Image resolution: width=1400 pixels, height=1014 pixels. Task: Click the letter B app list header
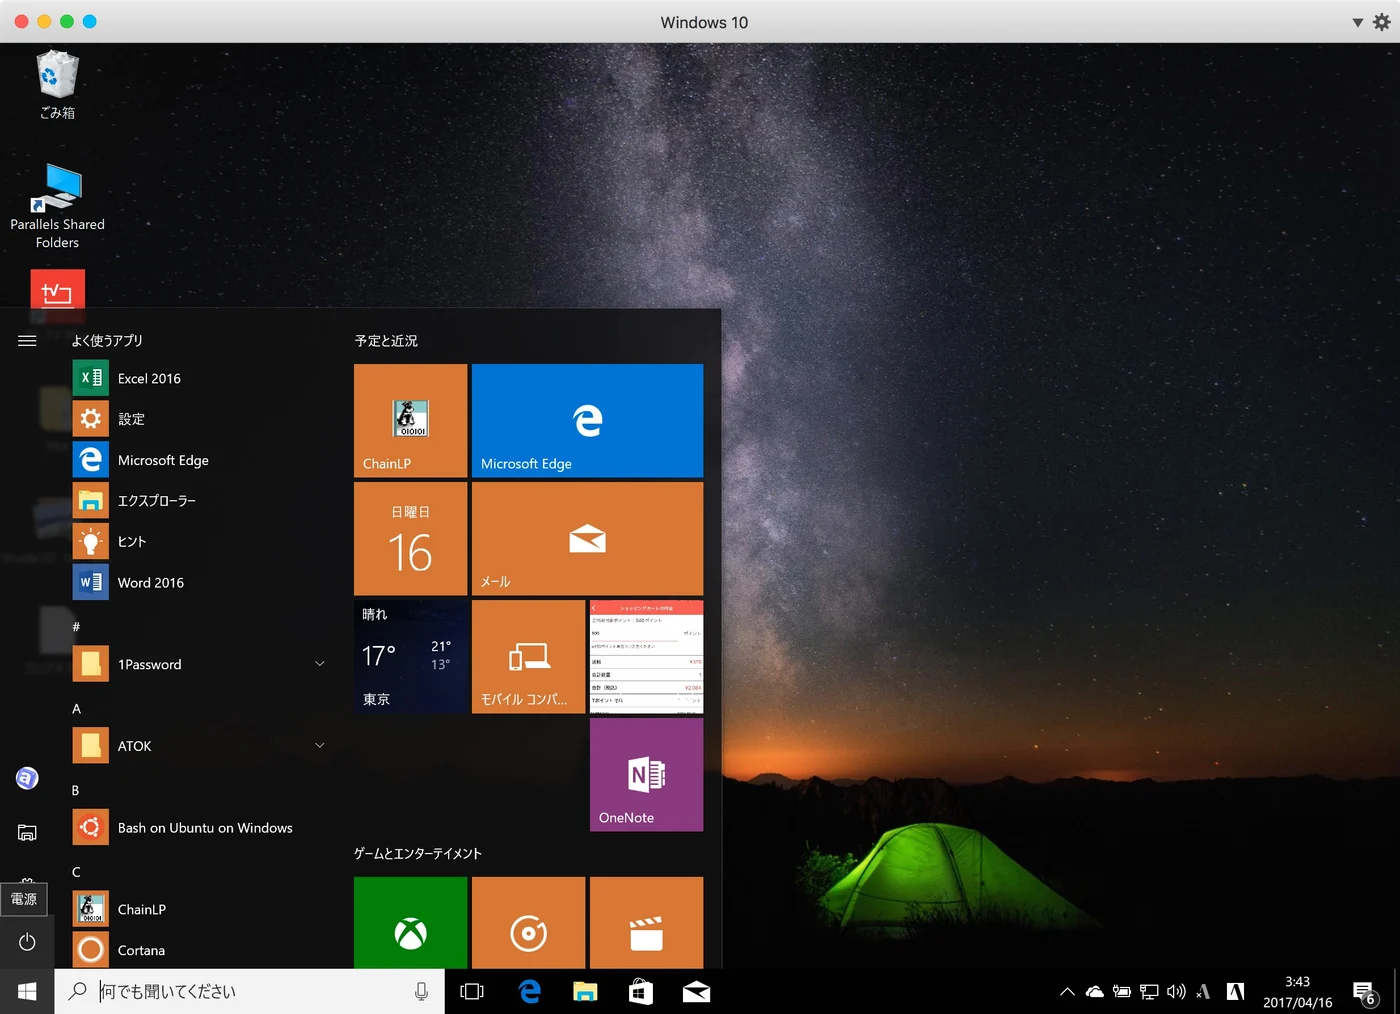[x=76, y=791]
